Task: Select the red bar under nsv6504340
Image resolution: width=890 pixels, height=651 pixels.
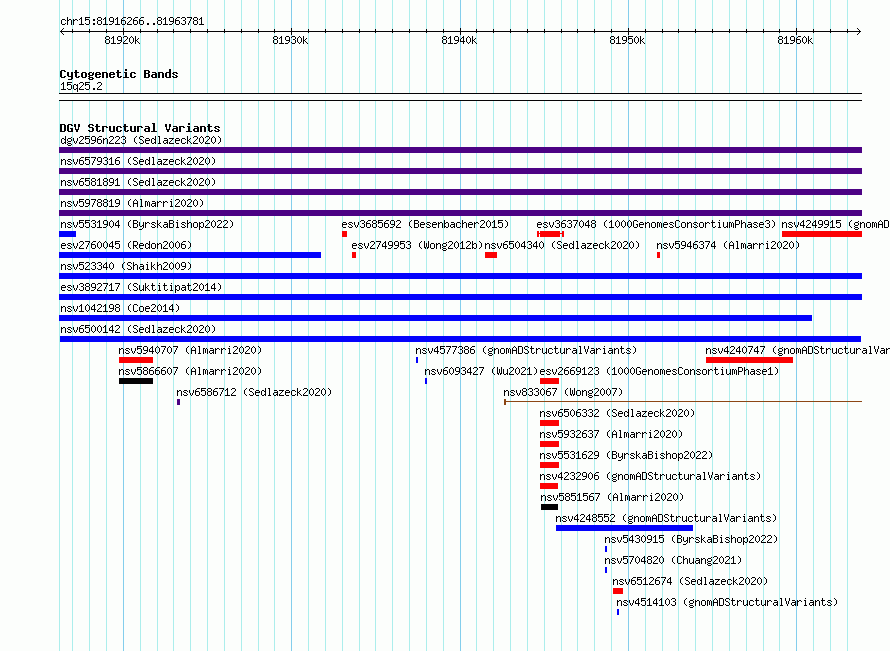Action: tap(491, 255)
